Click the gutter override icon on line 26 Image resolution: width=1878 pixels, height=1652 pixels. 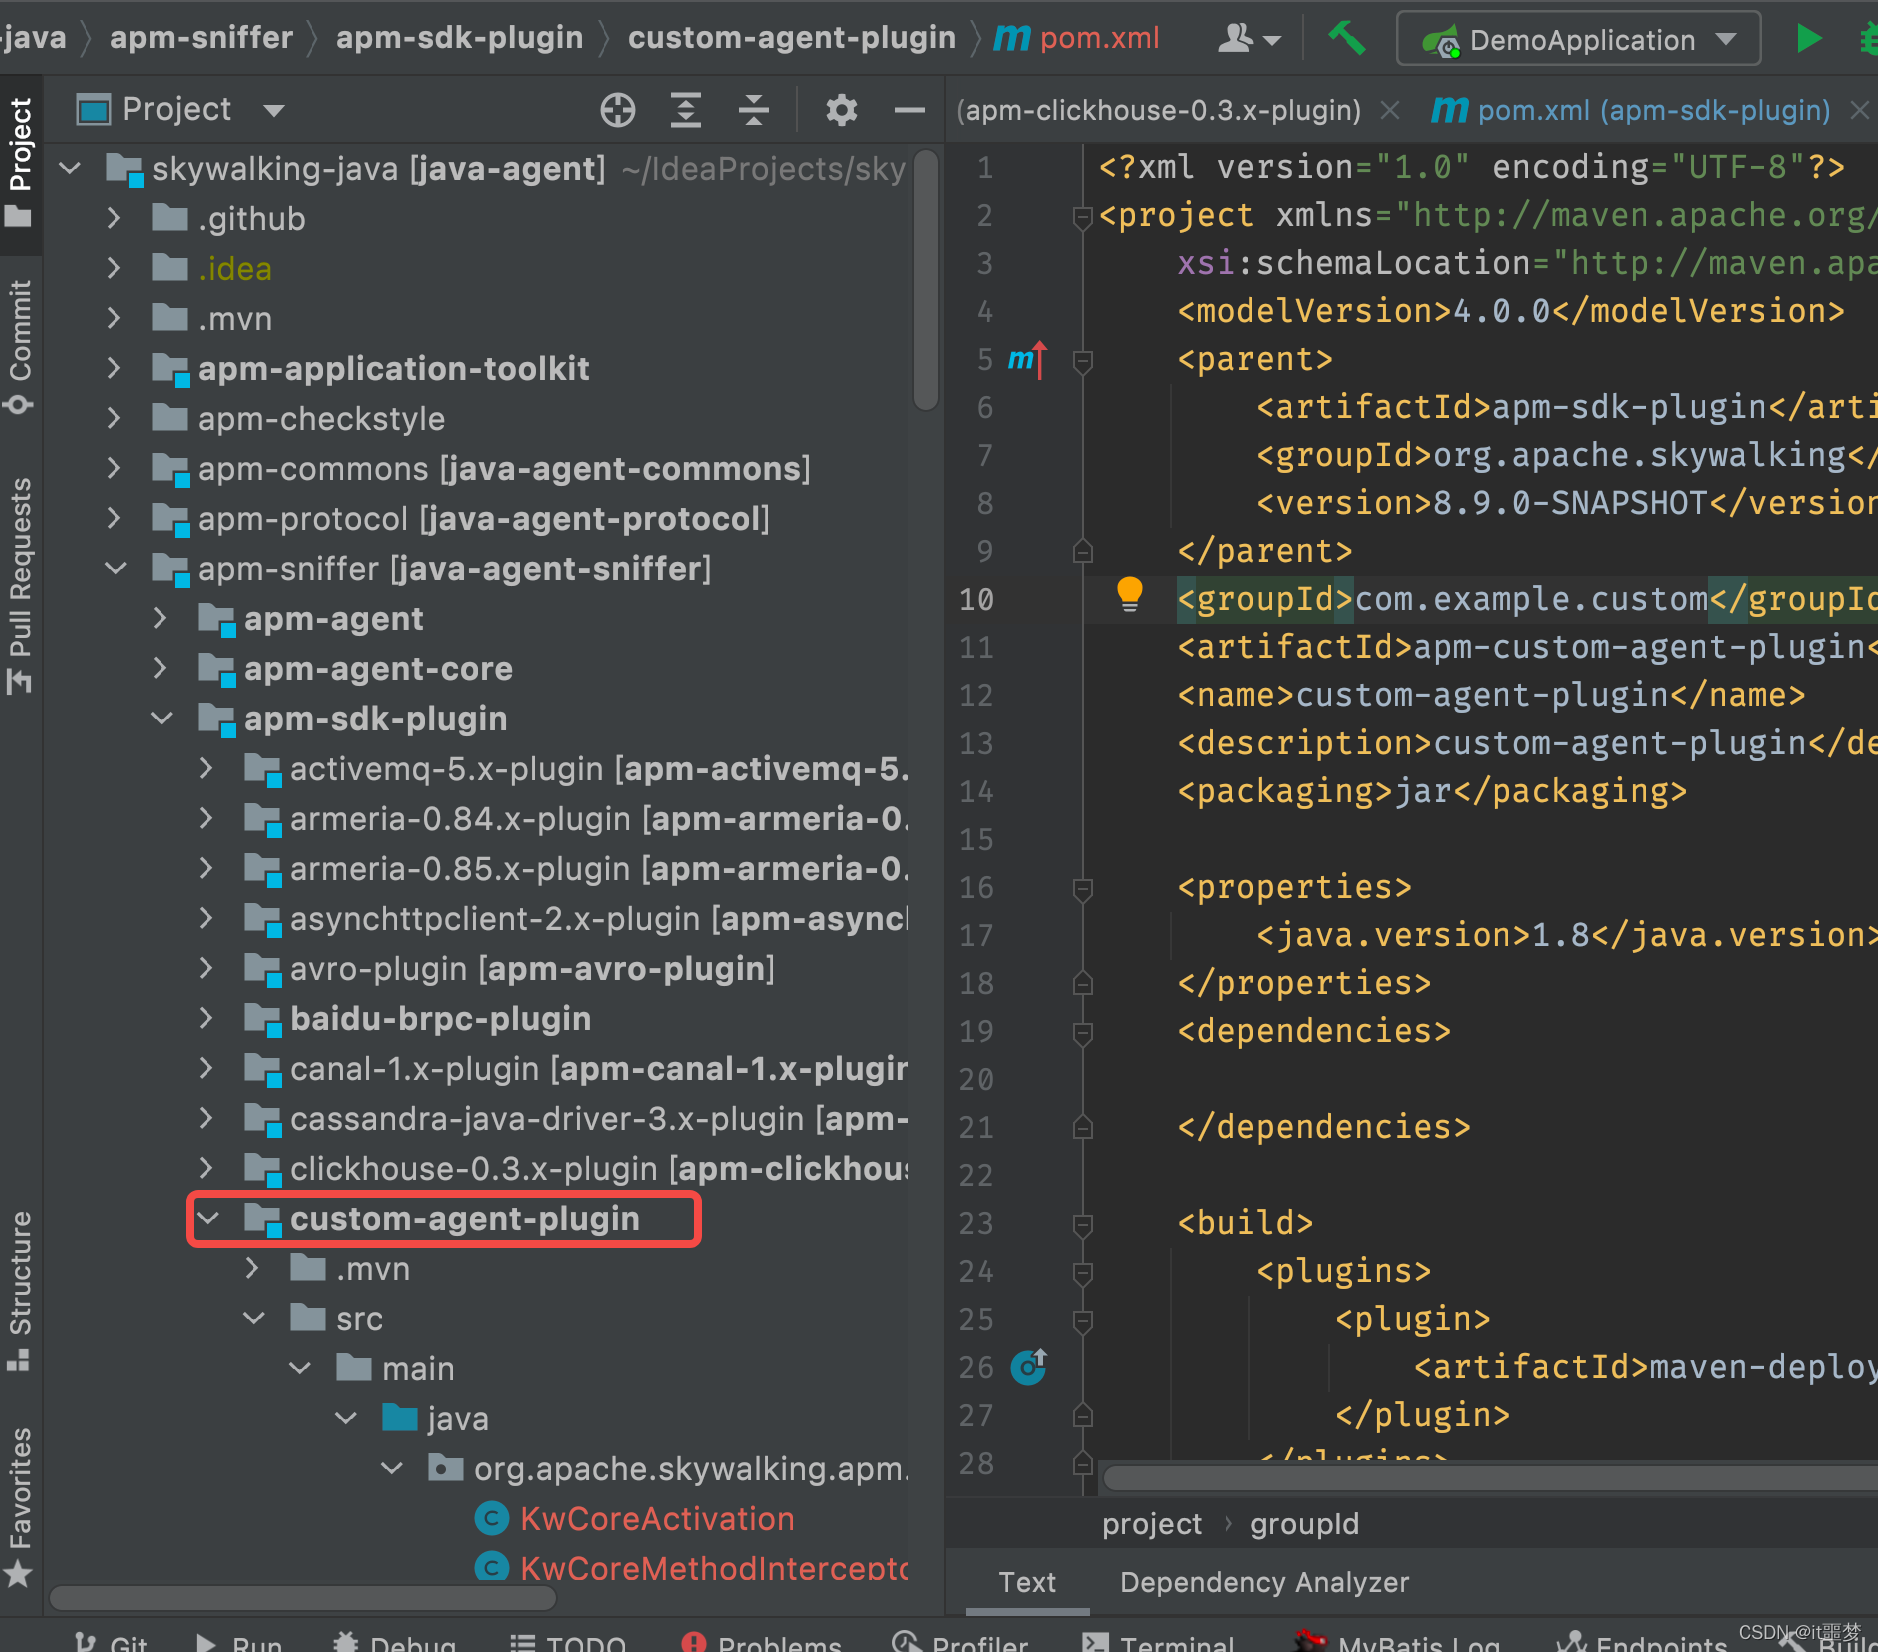pyautogui.click(x=1028, y=1366)
